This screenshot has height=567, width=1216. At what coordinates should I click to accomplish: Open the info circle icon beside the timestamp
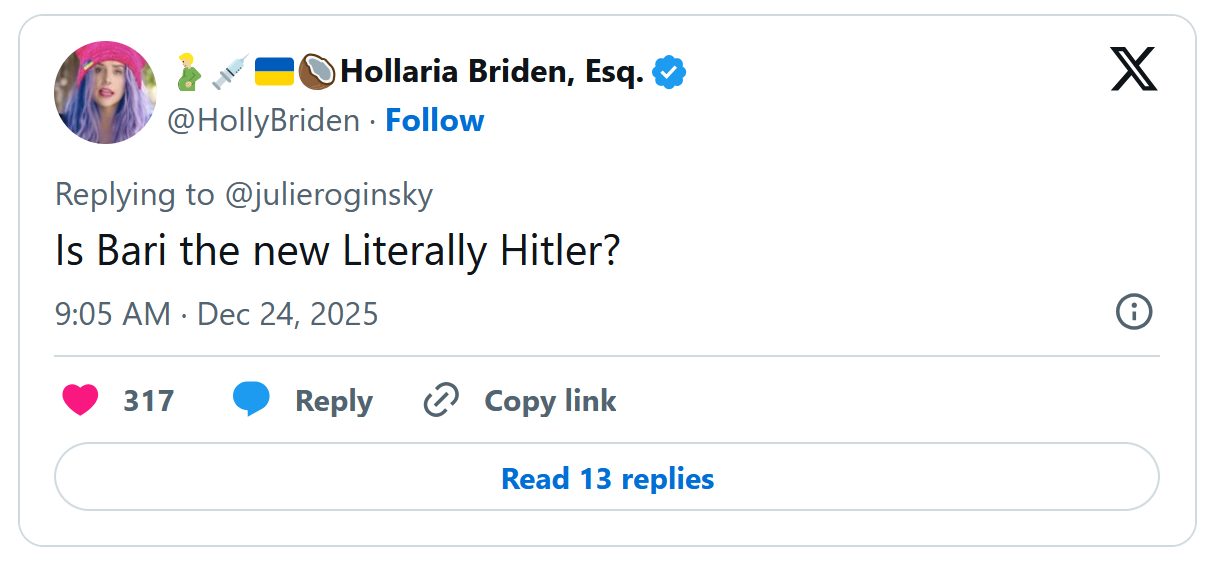coord(1133,312)
